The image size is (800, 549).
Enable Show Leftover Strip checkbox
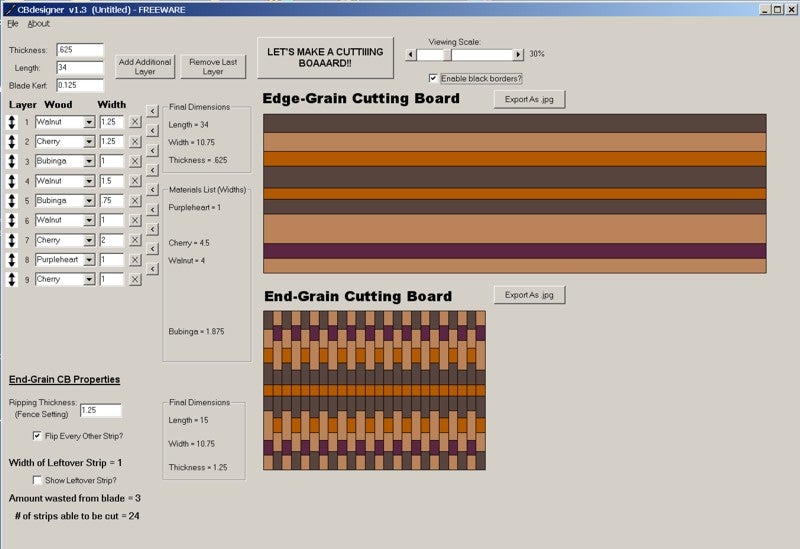pyautogui.click(x=37, y=480)
